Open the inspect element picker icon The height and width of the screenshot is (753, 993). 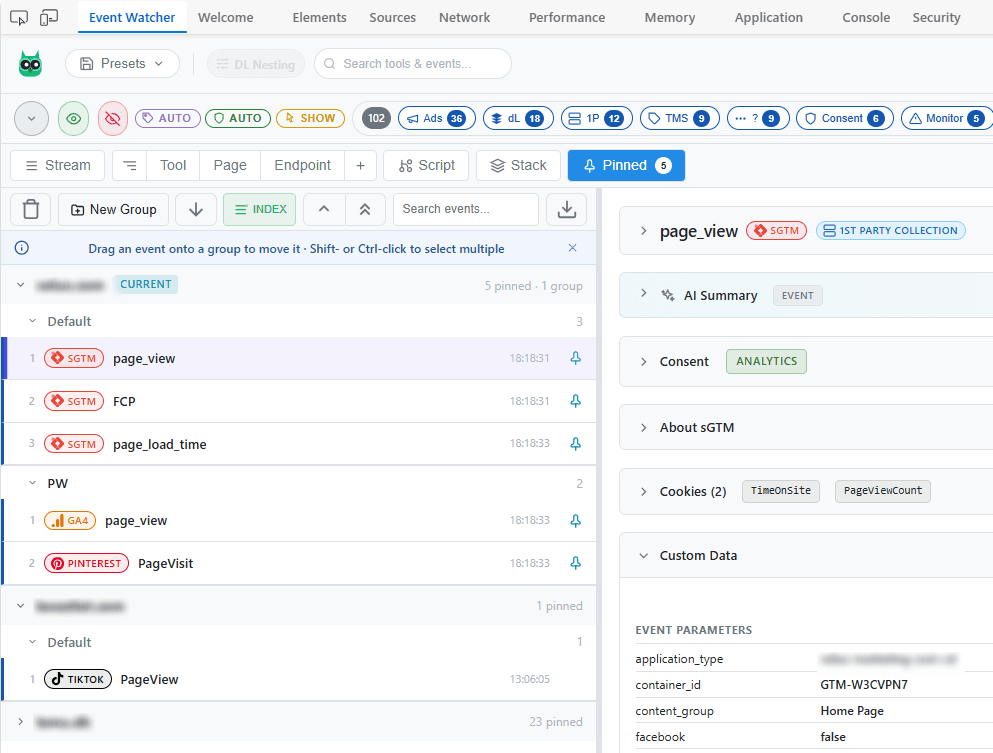pos(19,18)
